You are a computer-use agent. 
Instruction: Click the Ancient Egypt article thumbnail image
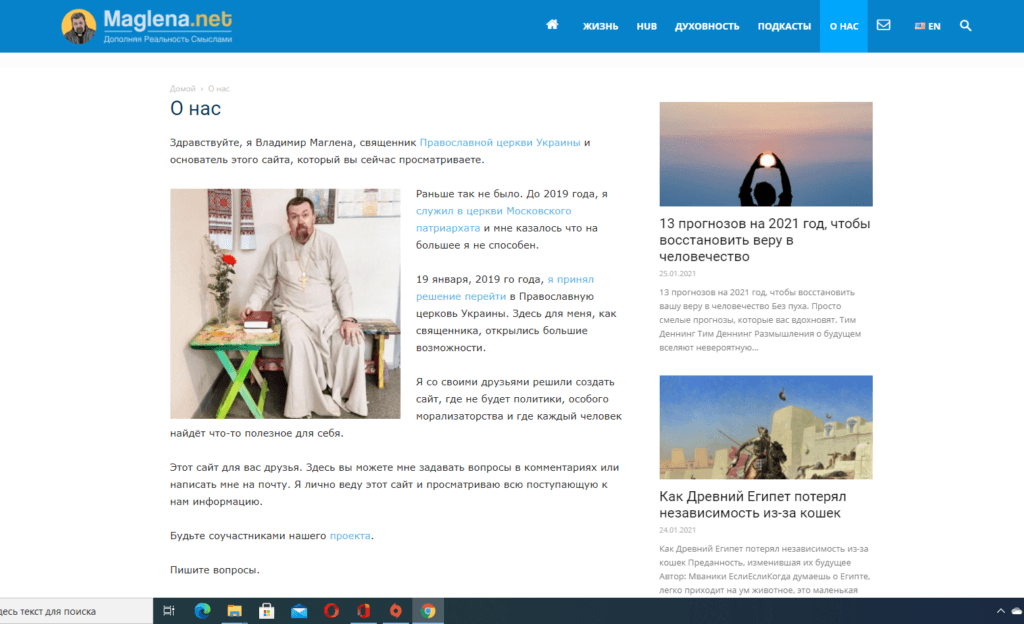pyautogui.click(x=765, y=427)
